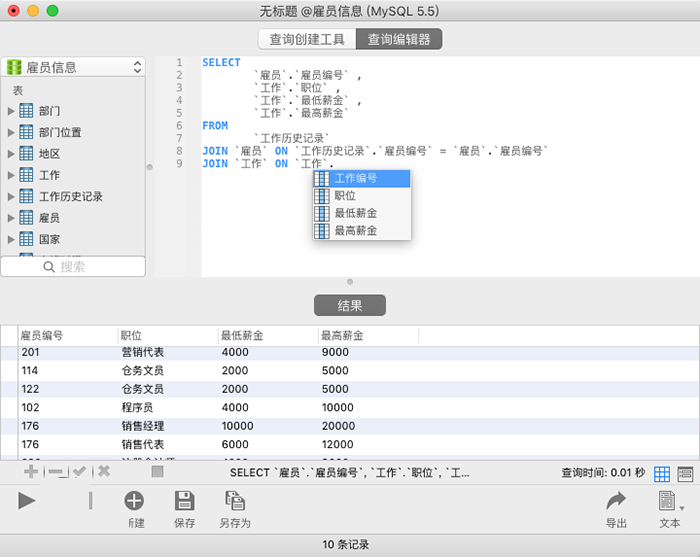700x557 pixels.
Task: Expand the 国家 table tree node
Action: [11, 239]
